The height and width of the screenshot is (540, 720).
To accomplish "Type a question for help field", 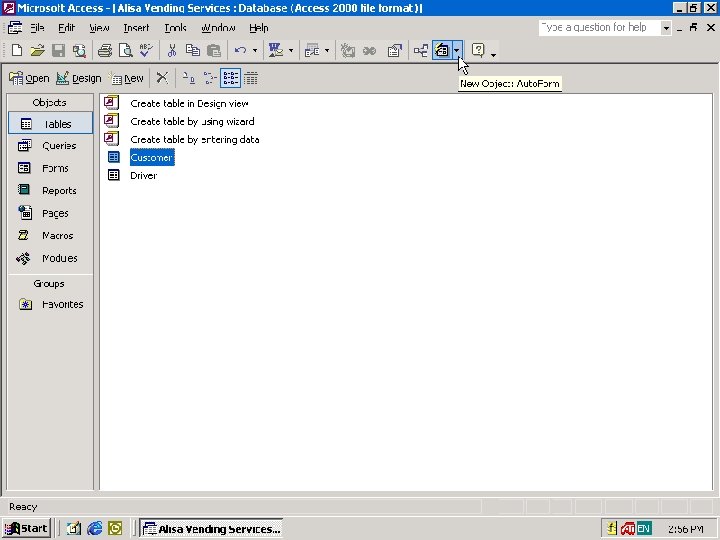I will coord(600,28).
